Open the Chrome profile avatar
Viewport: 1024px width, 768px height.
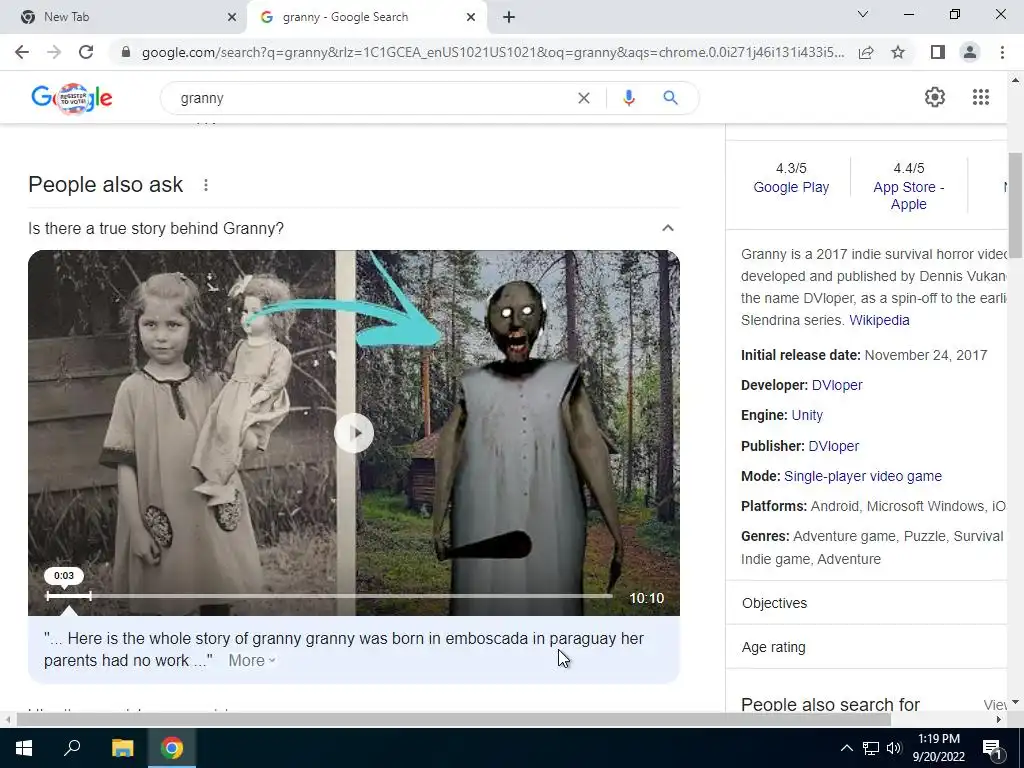coord(970,52)
